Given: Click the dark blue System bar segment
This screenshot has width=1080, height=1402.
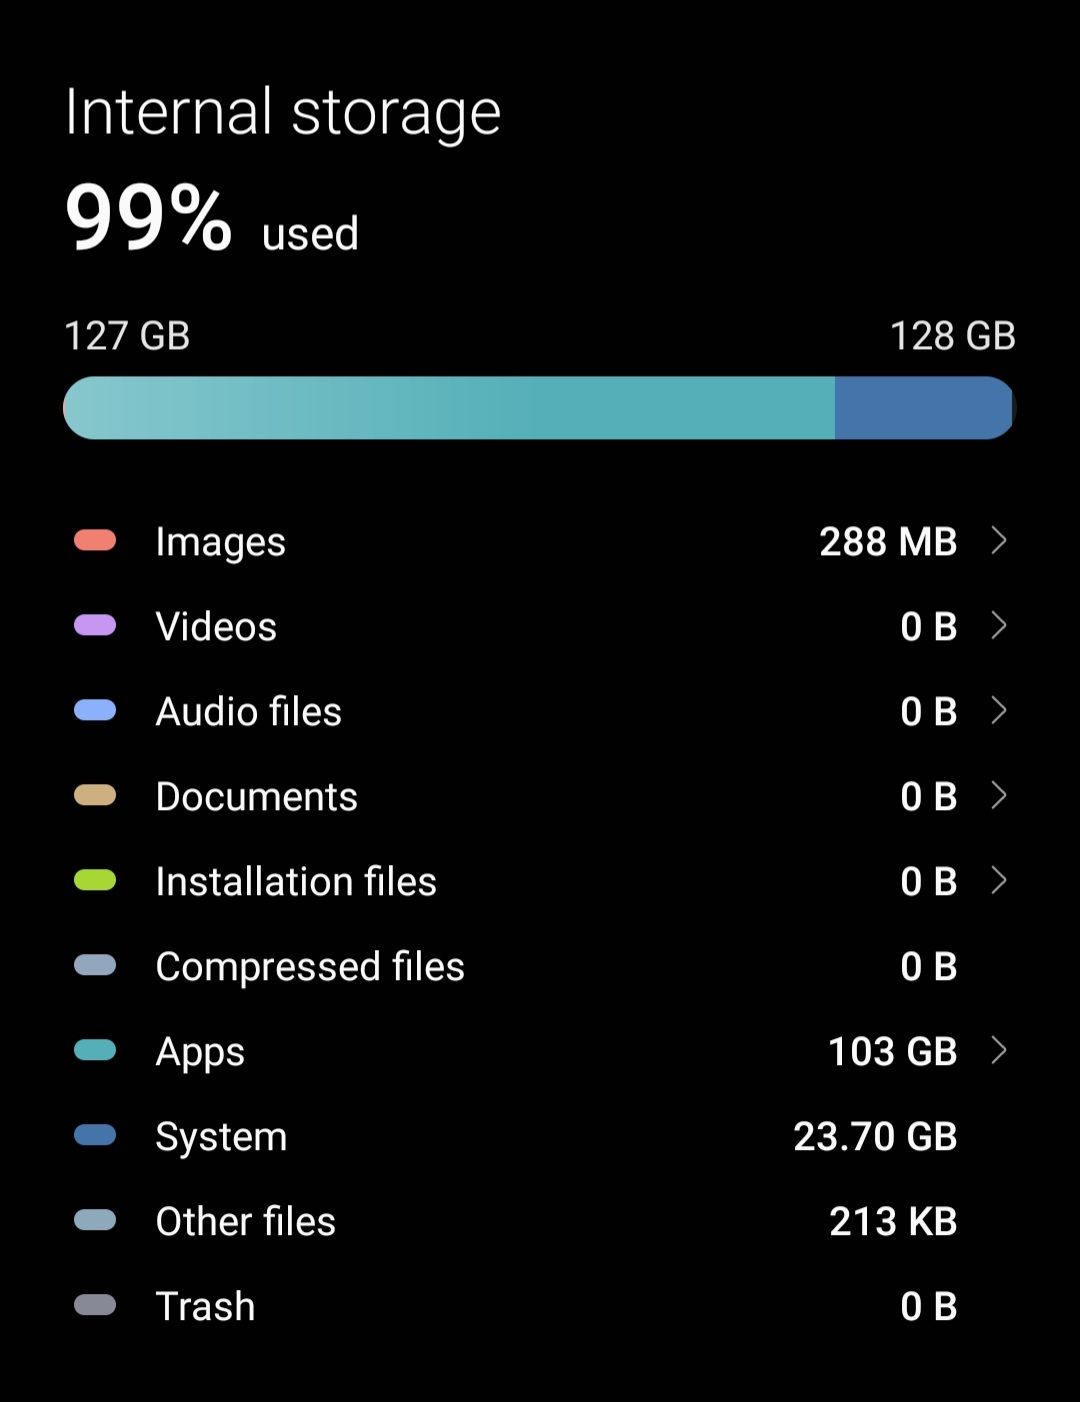Looking at the screenshot, I should click(x=922, y=408).
